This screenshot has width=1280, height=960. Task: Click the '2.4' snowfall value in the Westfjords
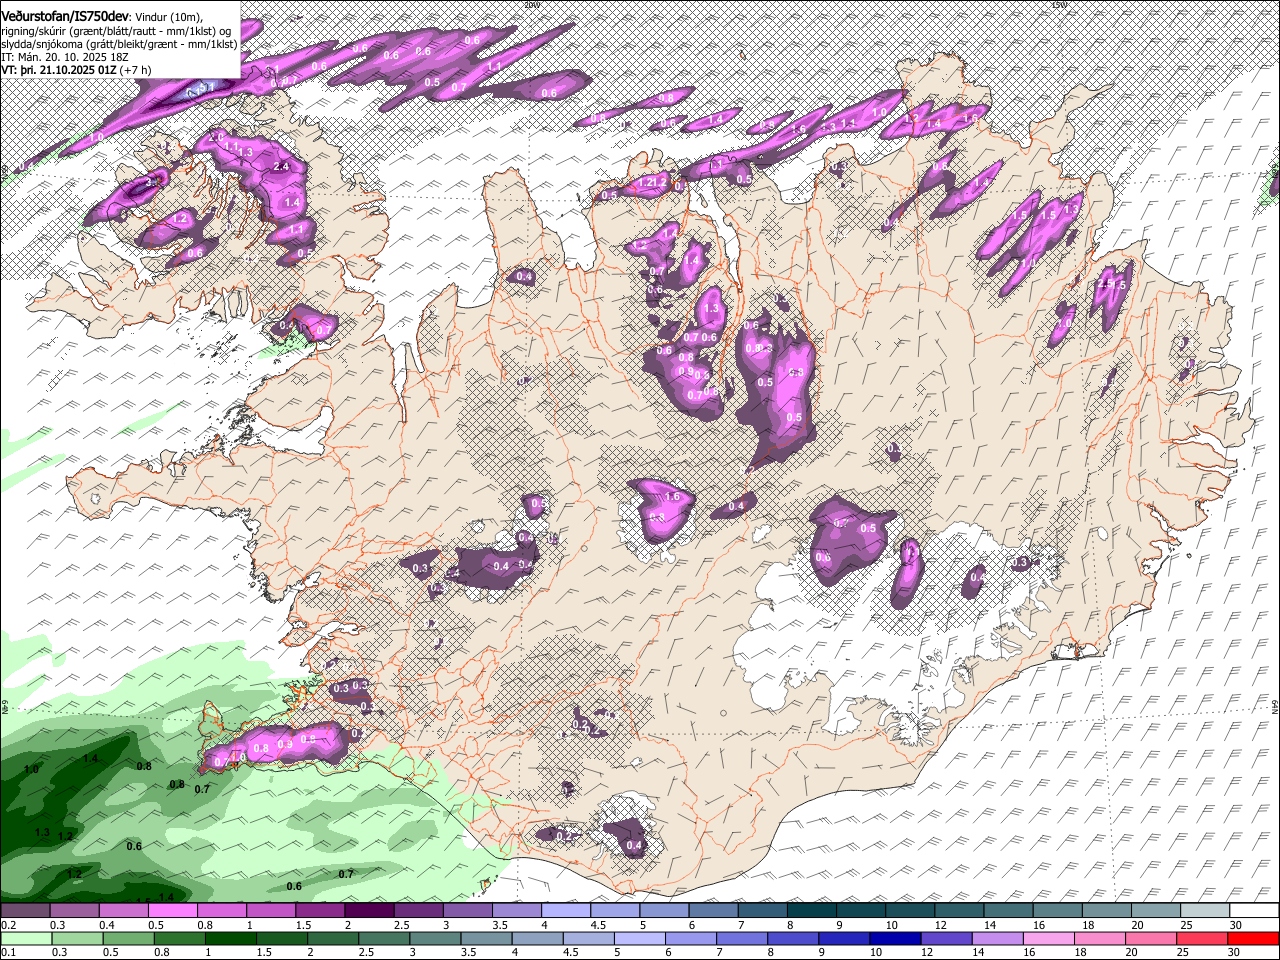coord(281,166)
